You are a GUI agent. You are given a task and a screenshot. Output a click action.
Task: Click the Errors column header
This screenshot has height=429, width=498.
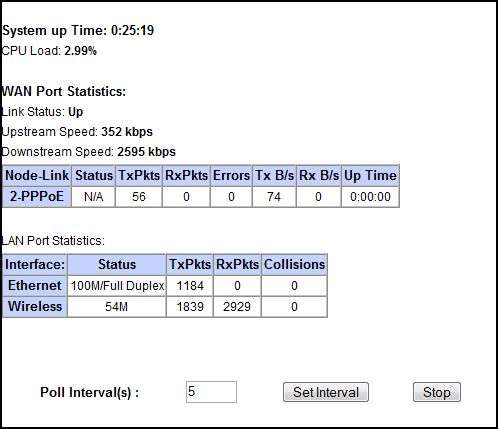231,175
